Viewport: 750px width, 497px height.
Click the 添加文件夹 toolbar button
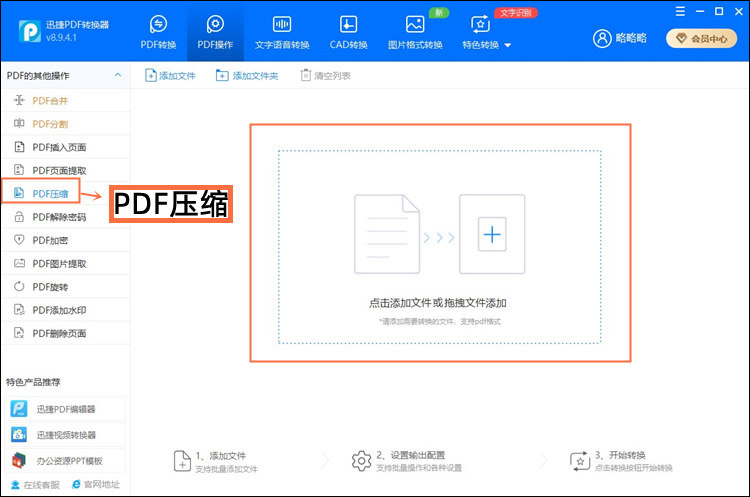tap(247, 76)
